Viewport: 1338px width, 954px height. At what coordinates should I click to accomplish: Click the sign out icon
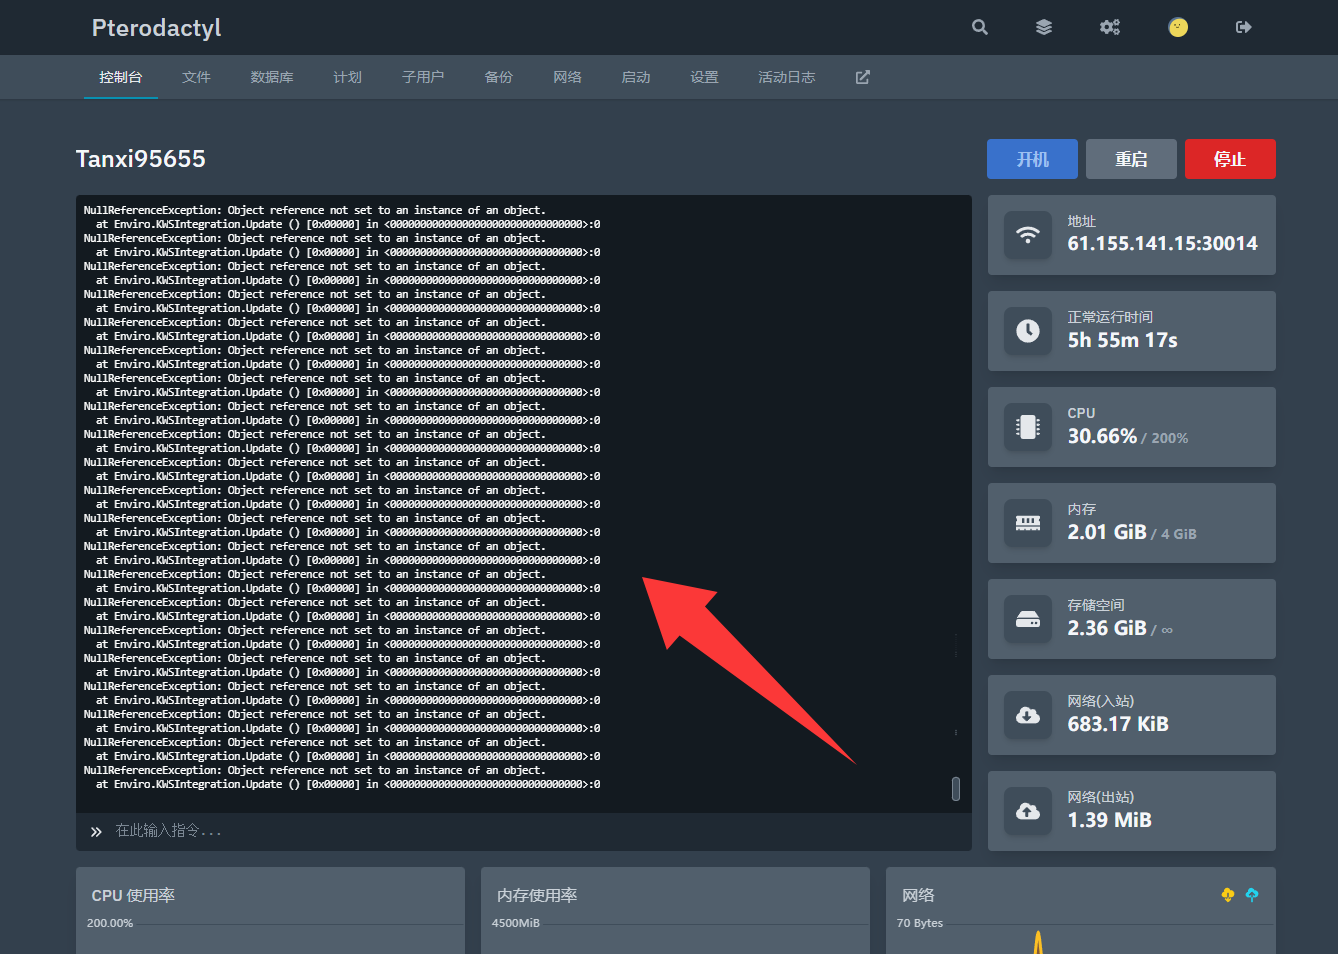point(1244,27)
